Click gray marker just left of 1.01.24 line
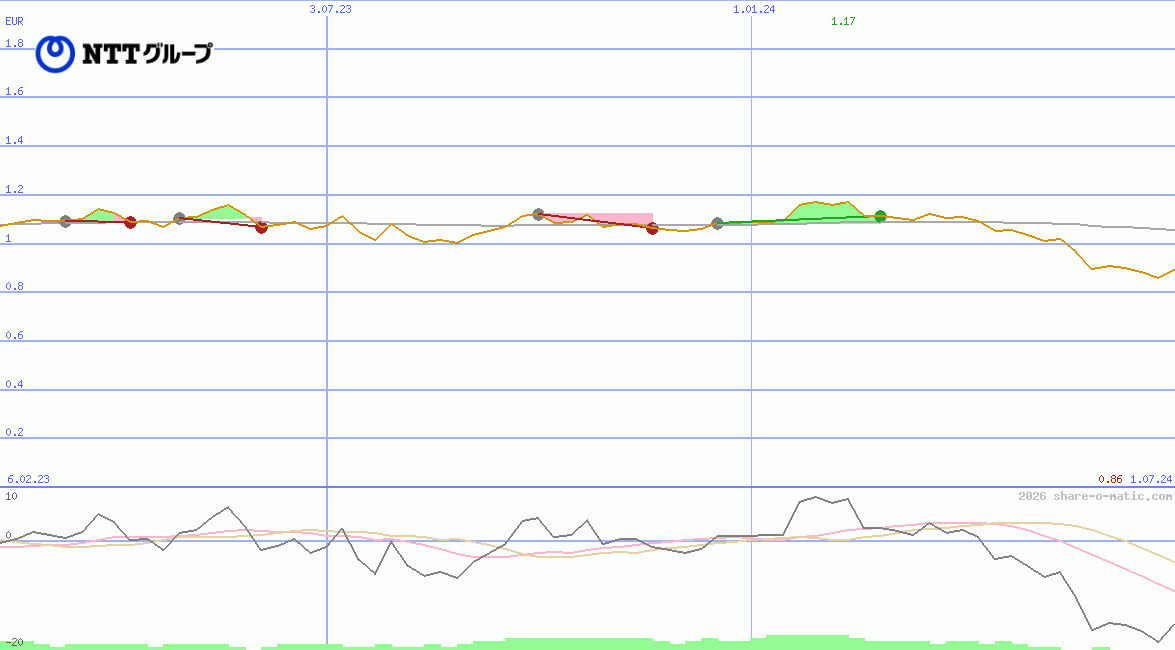1175x650 pixels. (x=717, y=223)
